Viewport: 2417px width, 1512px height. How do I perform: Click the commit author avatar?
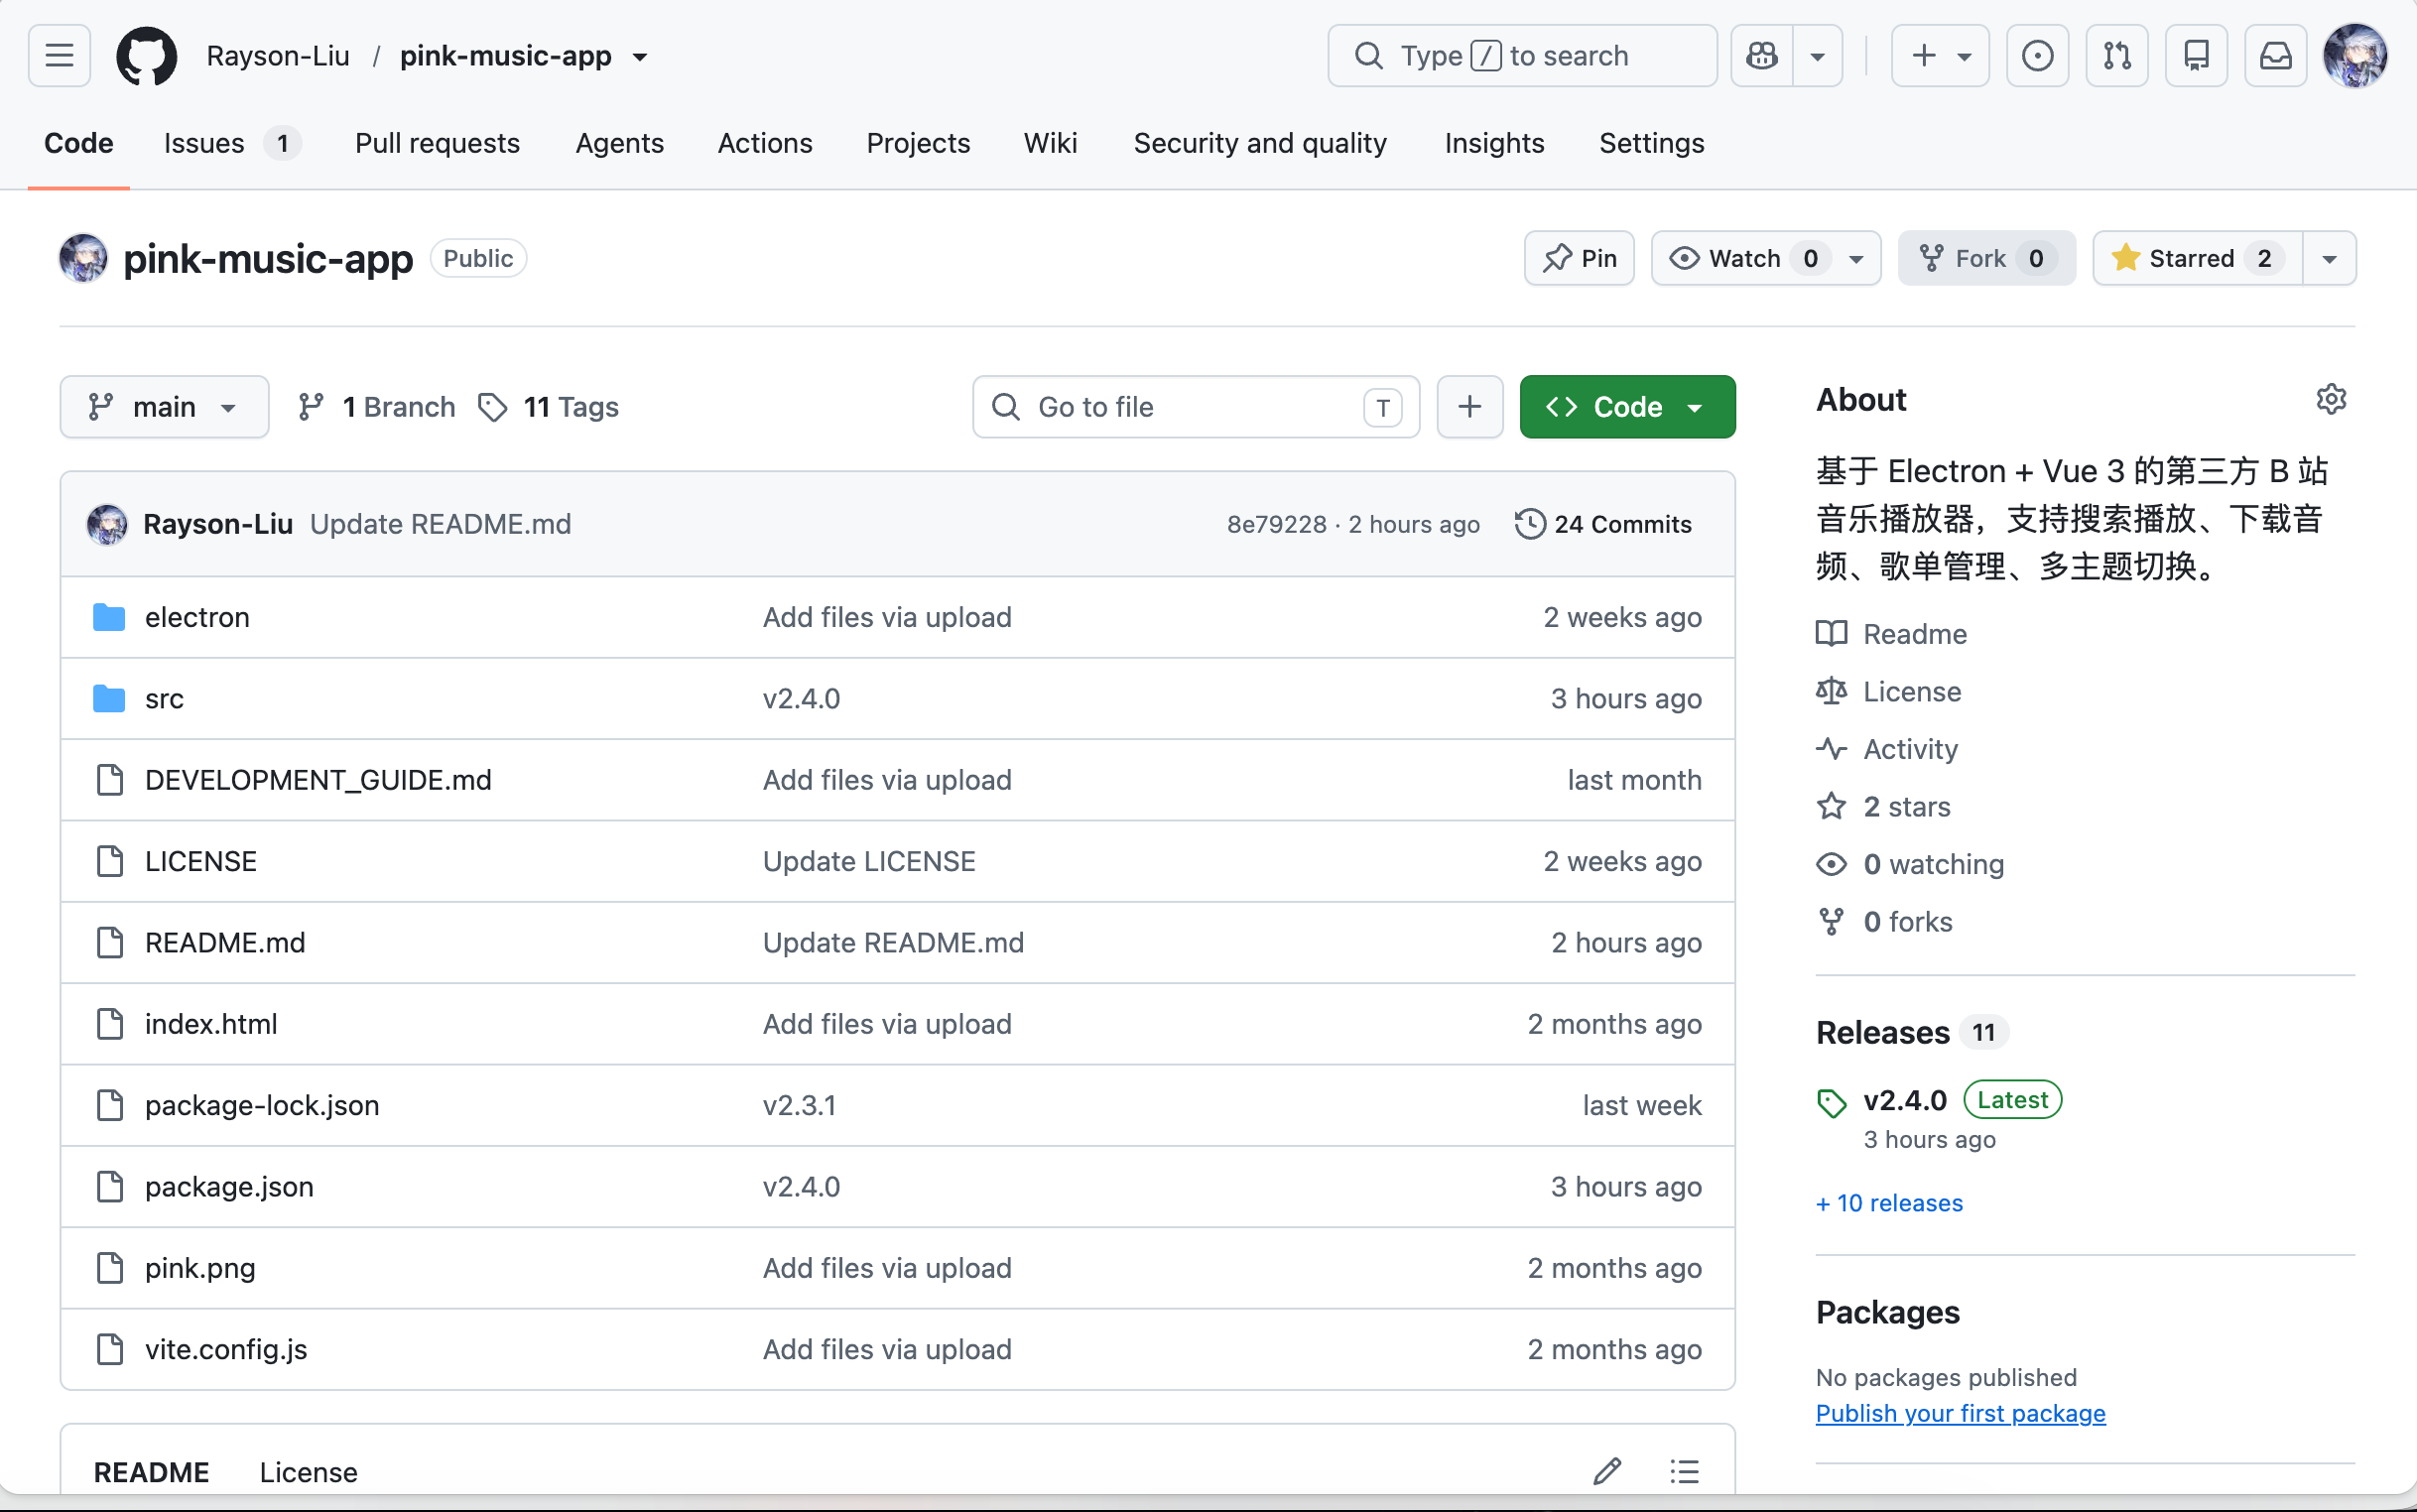pyautogui.click(x=107, y=524)
